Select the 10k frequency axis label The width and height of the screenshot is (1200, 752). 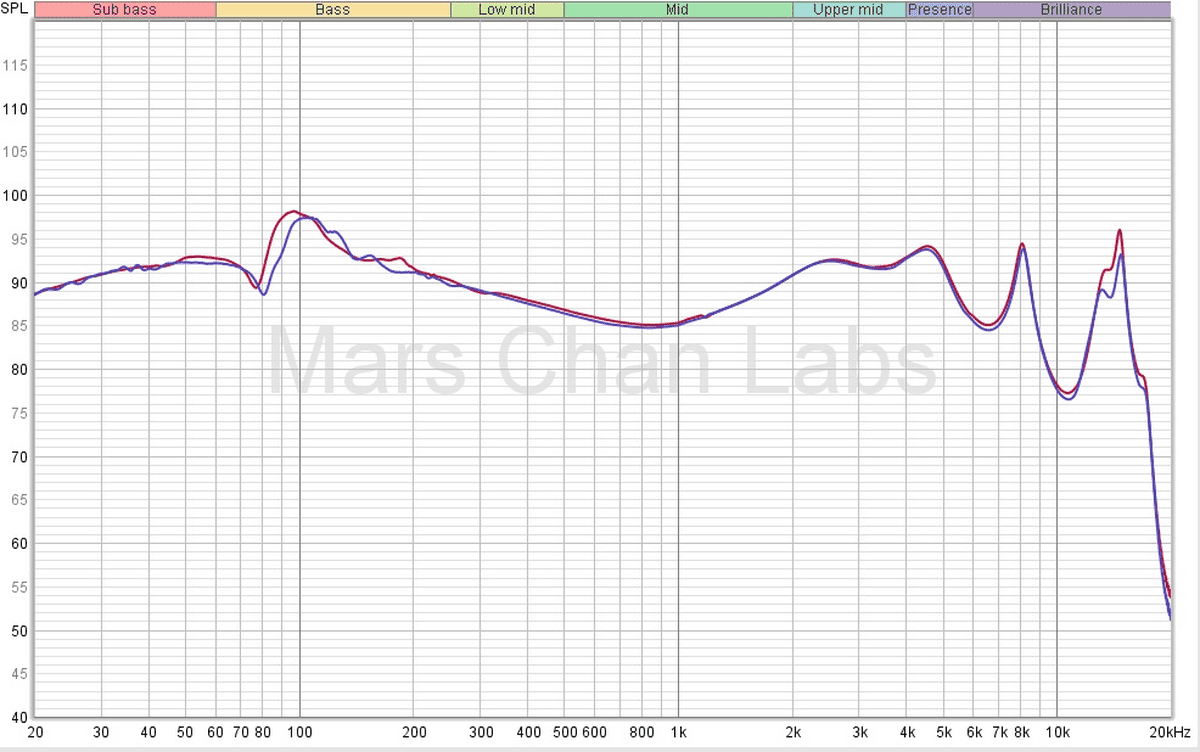(x=1058, y=731)
